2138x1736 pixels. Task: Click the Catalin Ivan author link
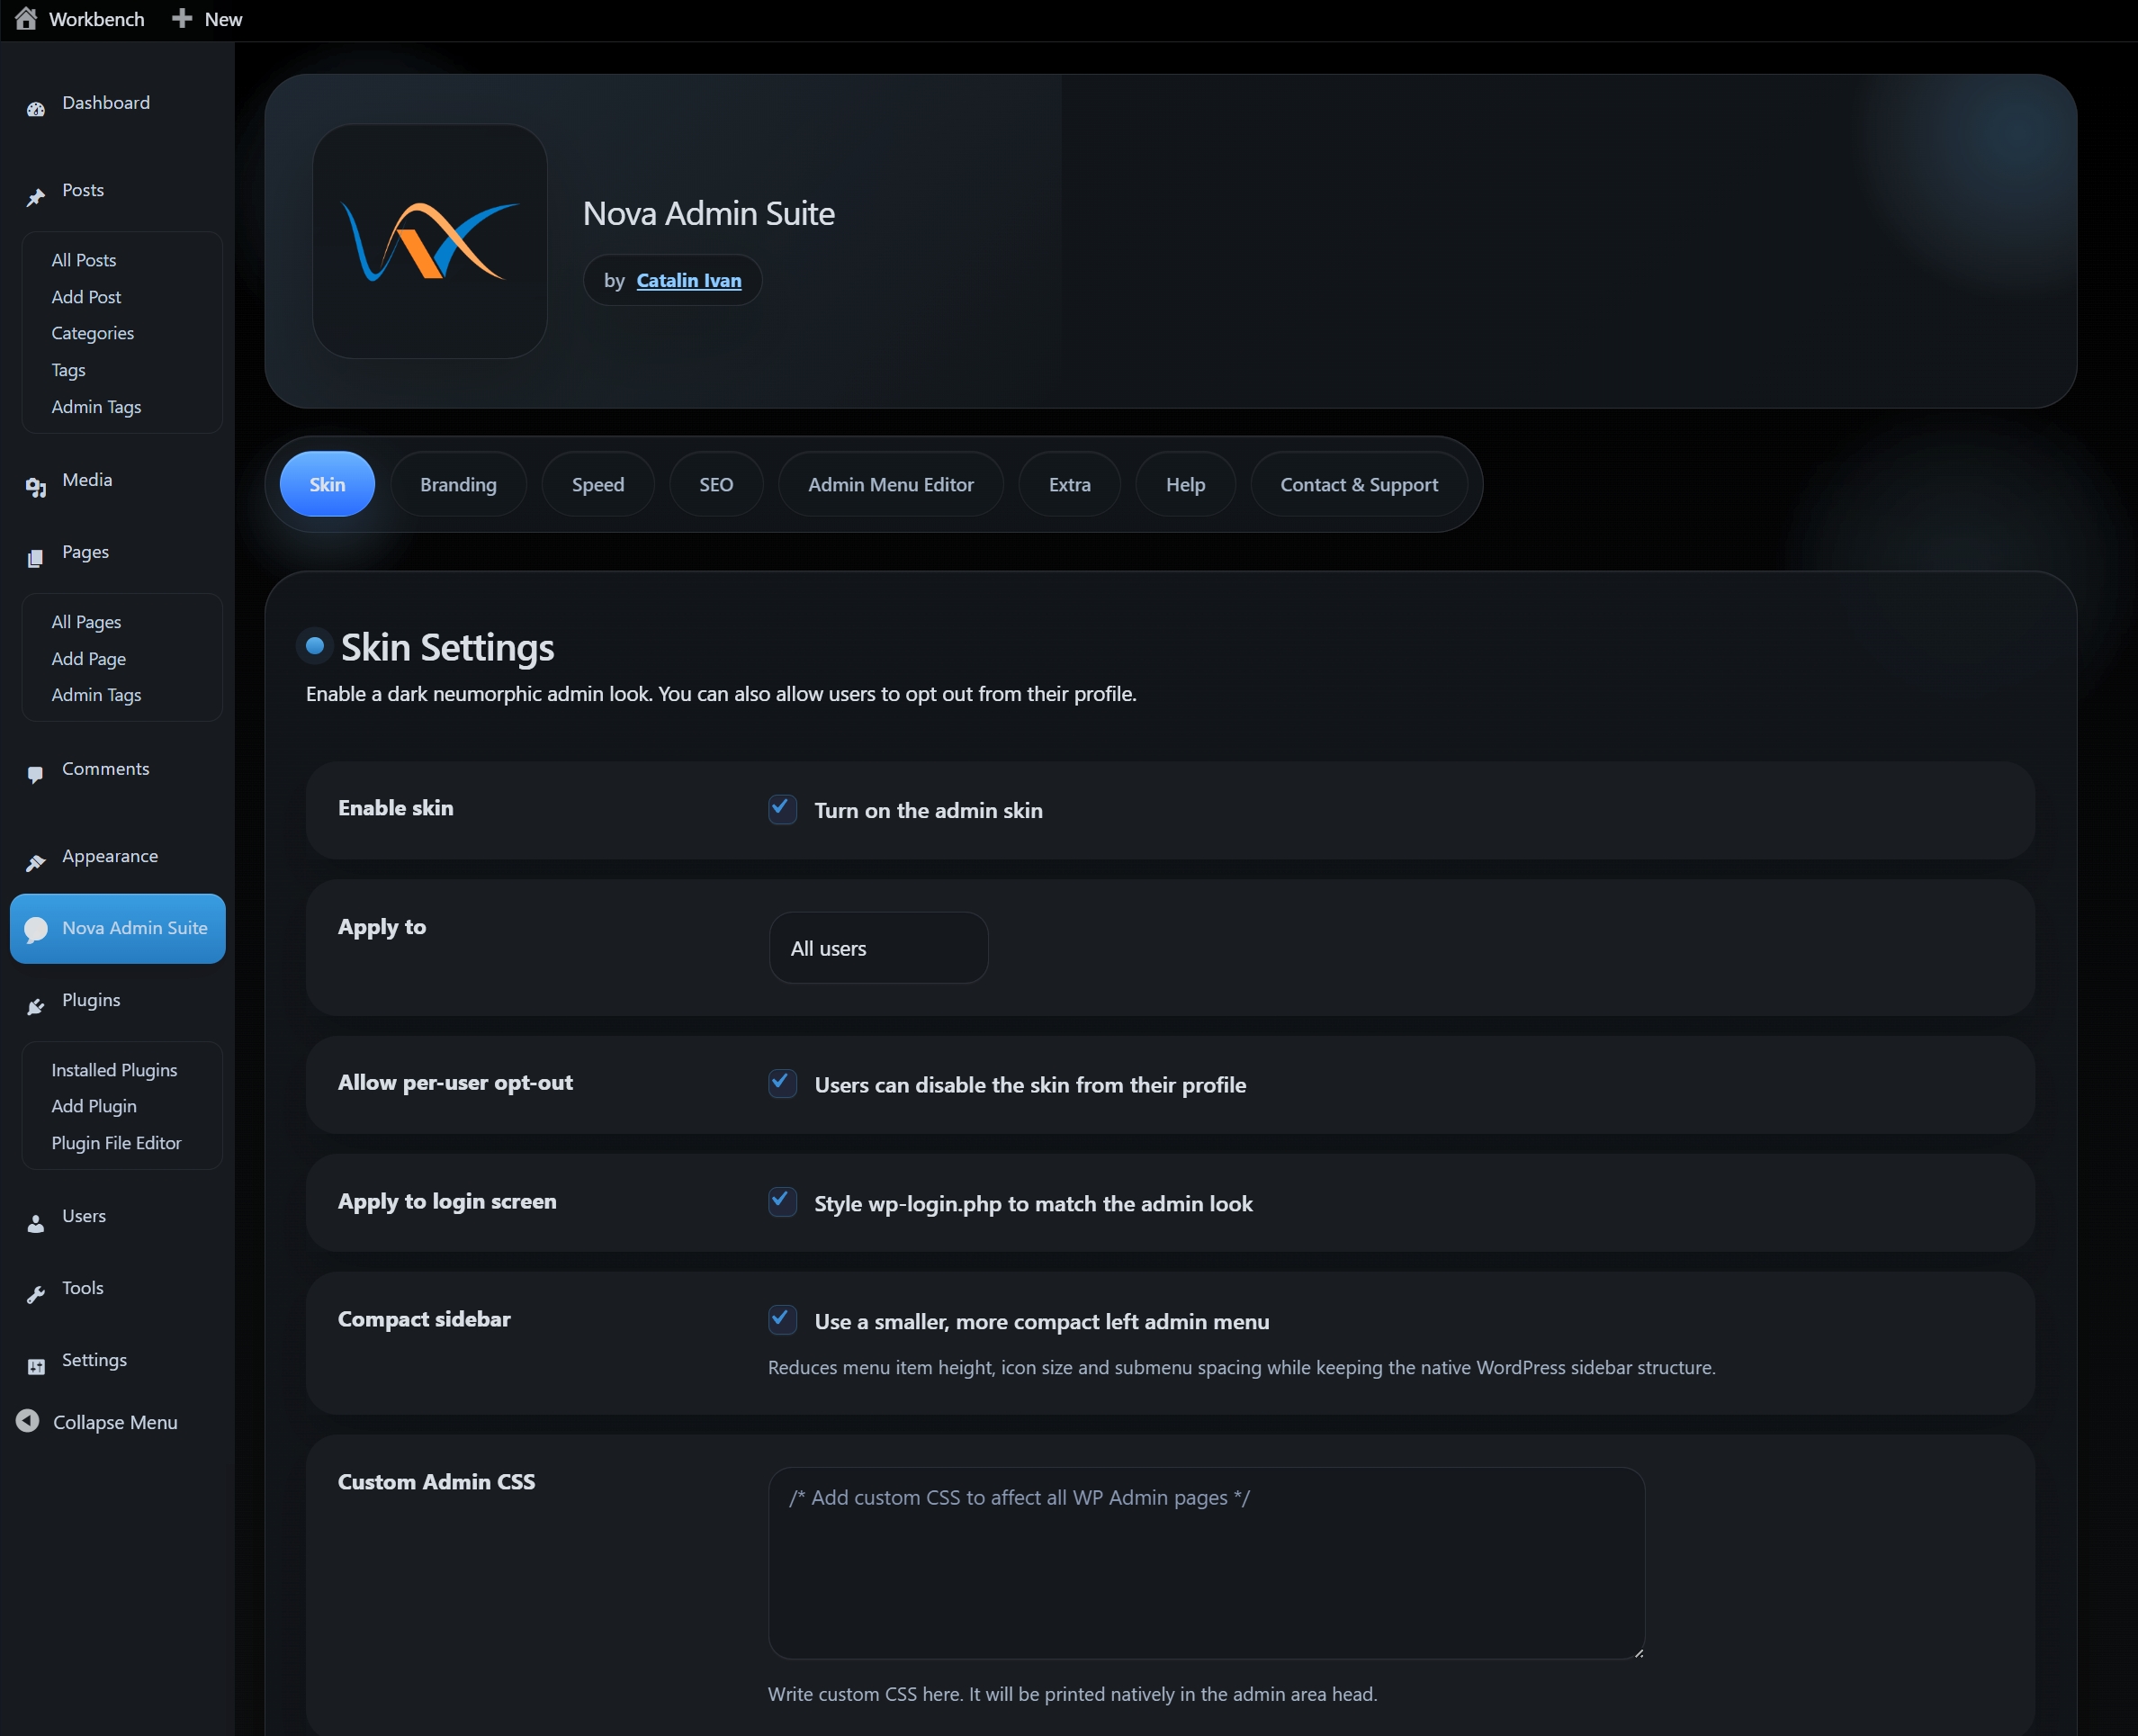coord(688,280)
